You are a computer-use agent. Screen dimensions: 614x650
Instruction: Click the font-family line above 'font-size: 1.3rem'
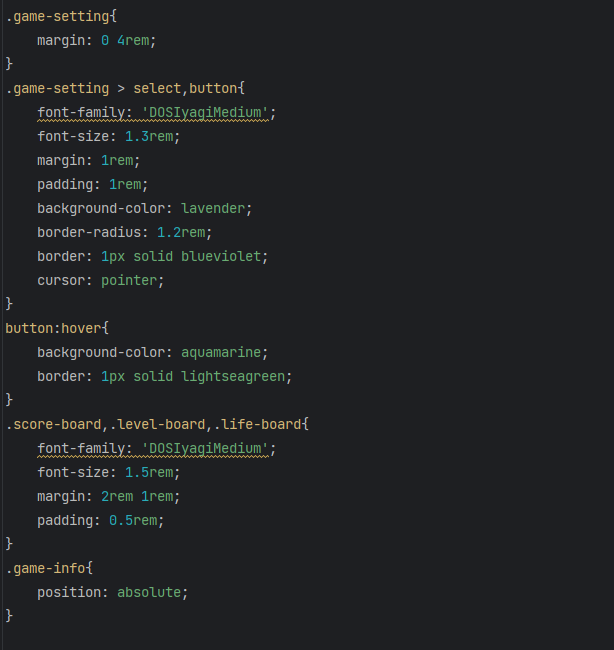157,112
